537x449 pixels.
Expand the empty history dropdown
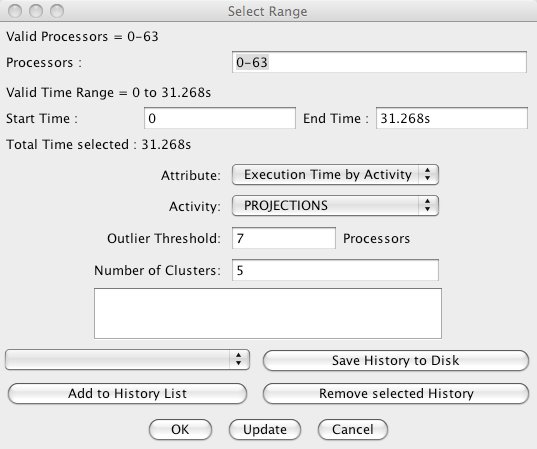click(x=127, y=360)
